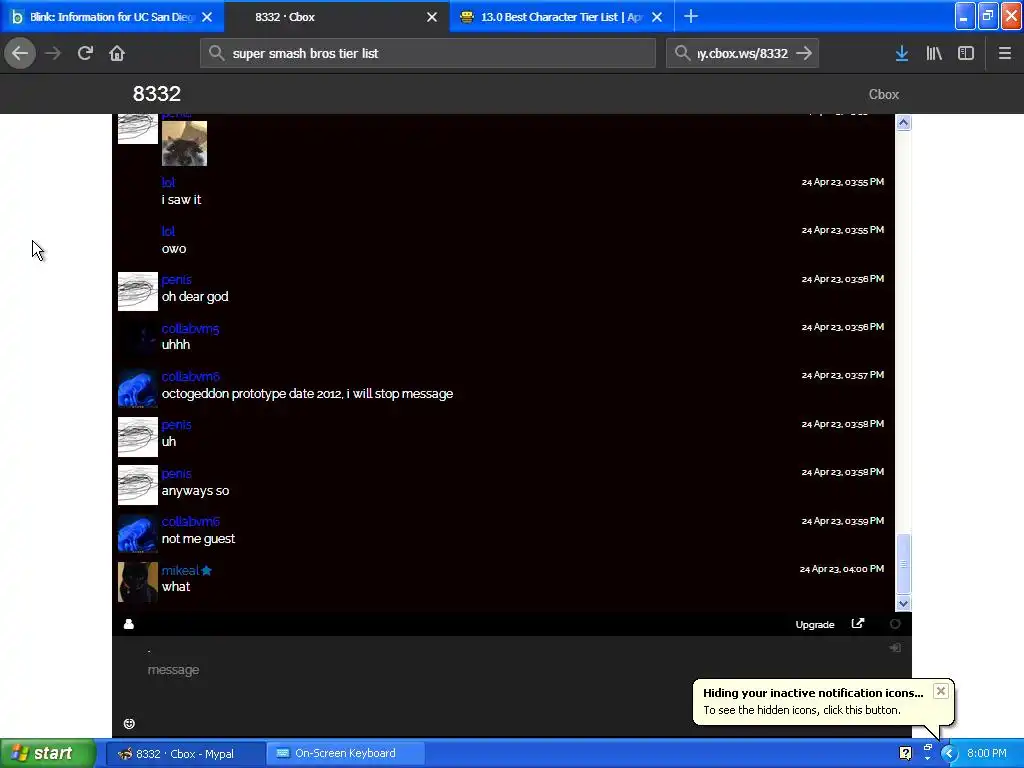Open the new tab plus button
The height and width of the screenshot is (768, 1024).
pos(691,16)
